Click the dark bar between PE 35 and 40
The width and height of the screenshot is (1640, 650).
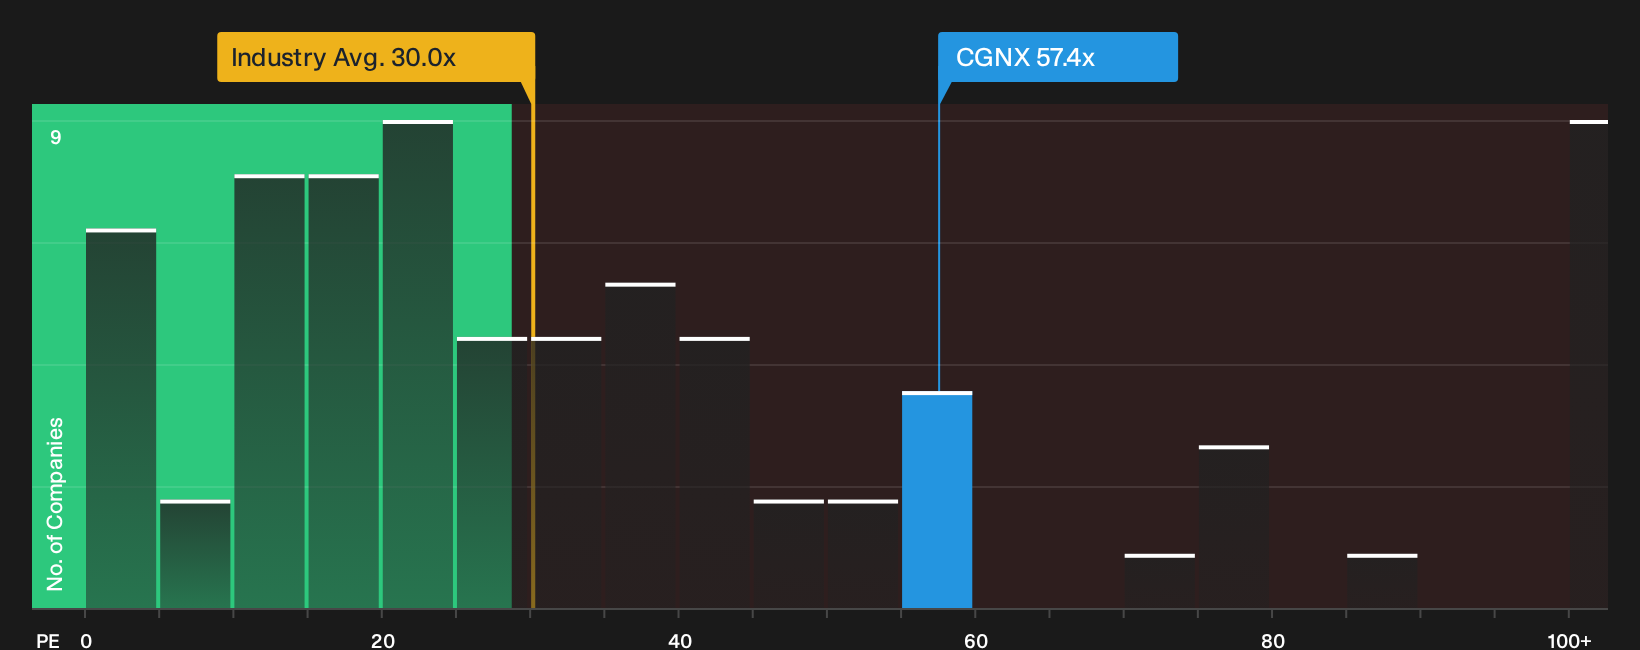pos(640,446)
